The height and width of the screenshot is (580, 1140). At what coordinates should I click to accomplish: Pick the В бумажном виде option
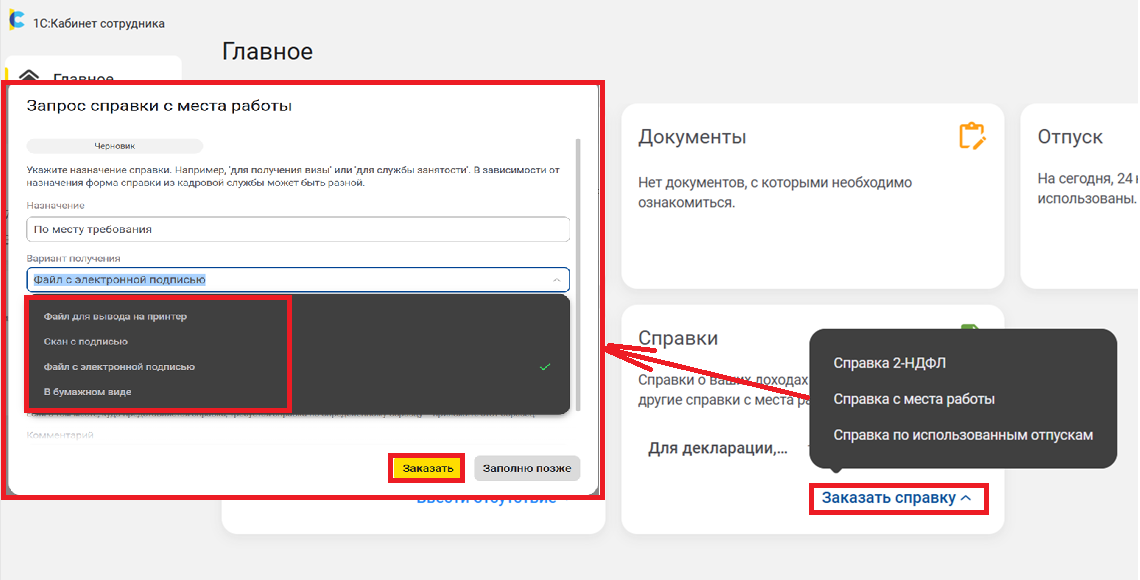click(87, 392)
